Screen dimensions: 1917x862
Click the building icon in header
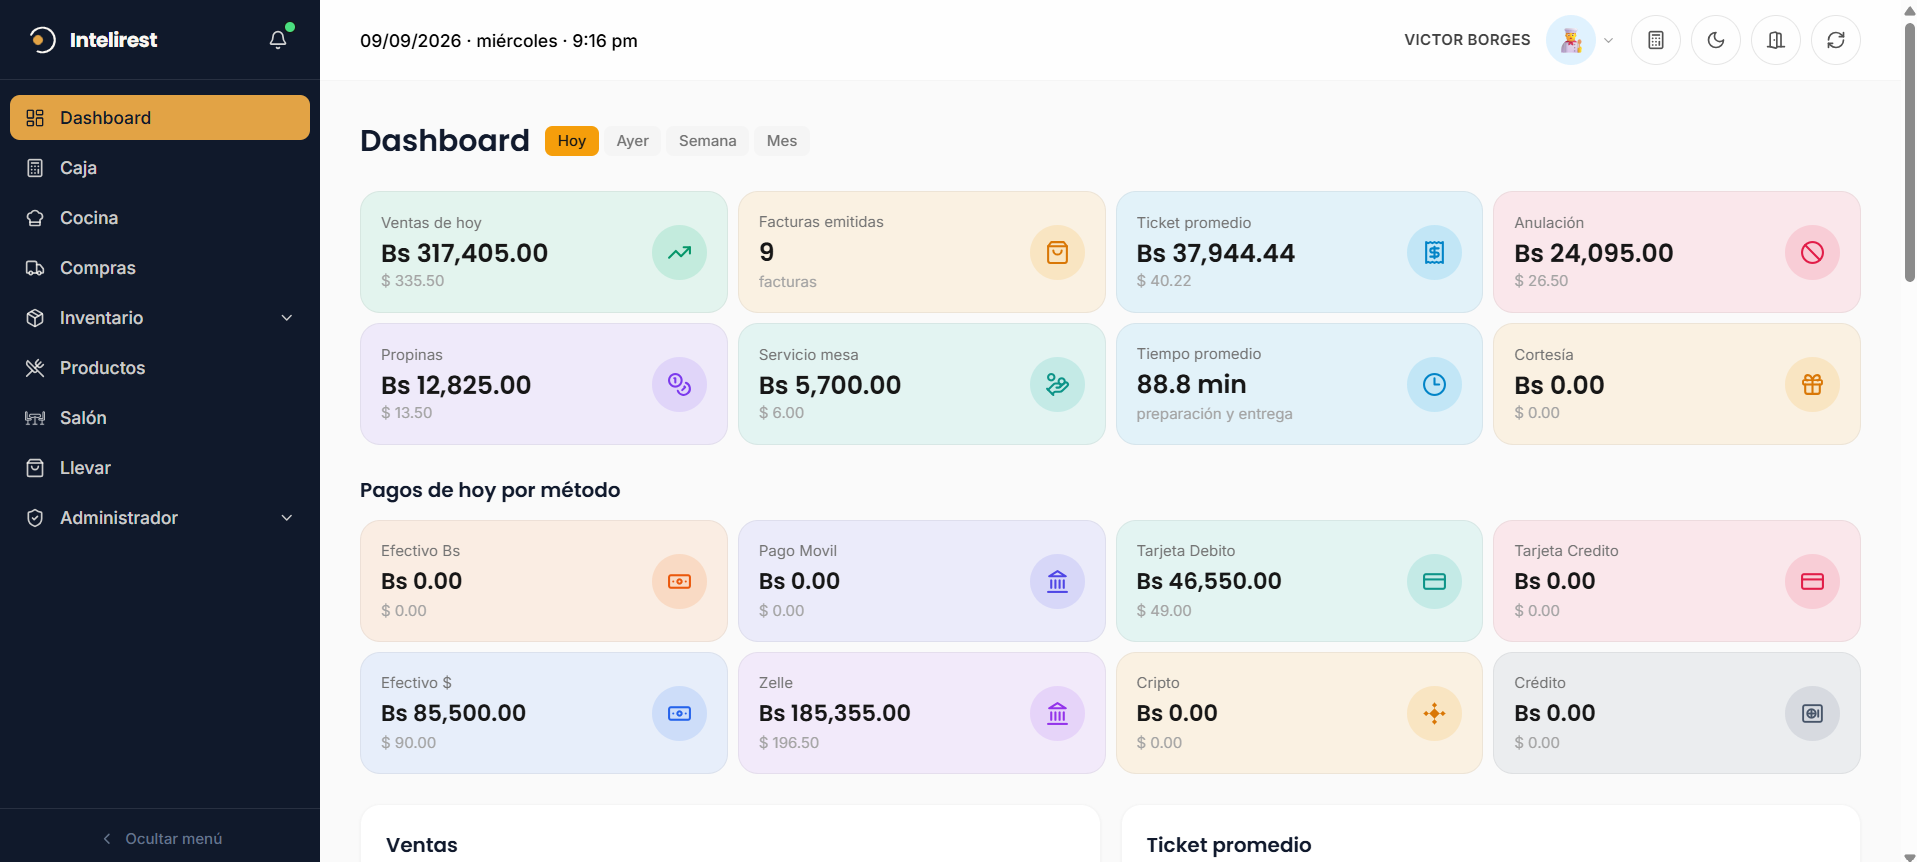pyautogui.click(x=1776, y=40)
